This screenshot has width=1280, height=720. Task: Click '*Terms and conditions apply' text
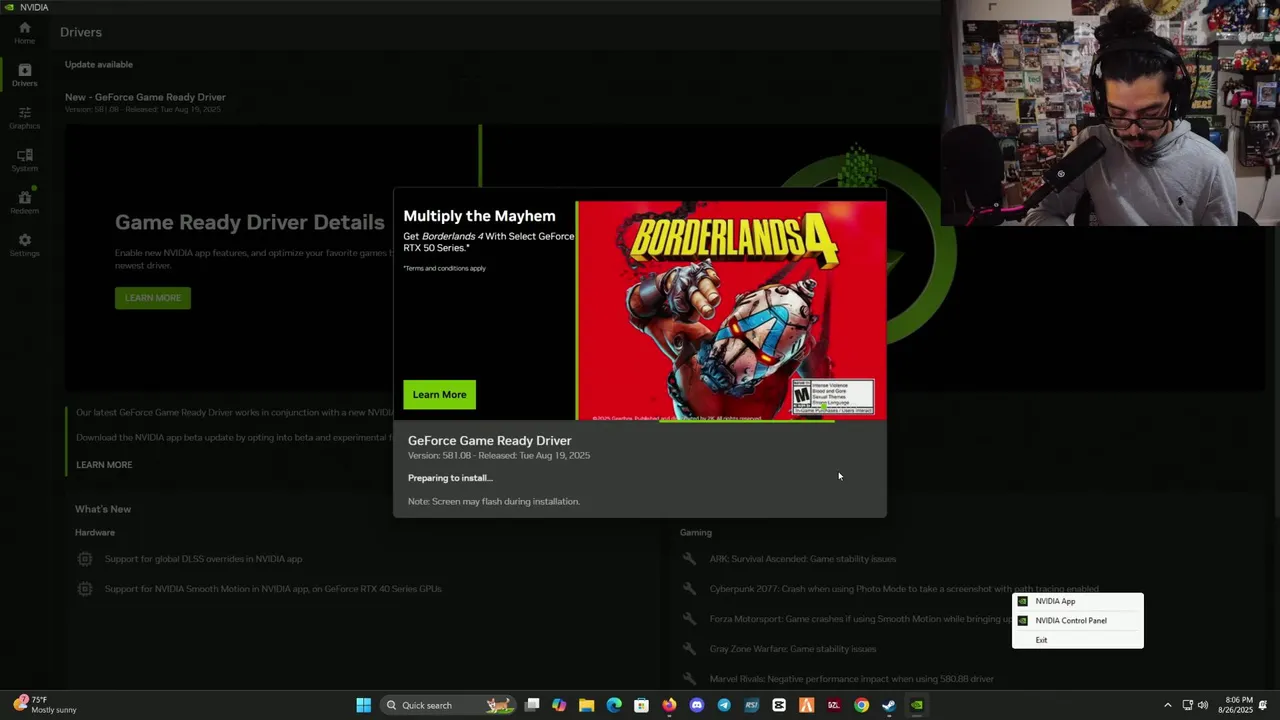[444, 268]
